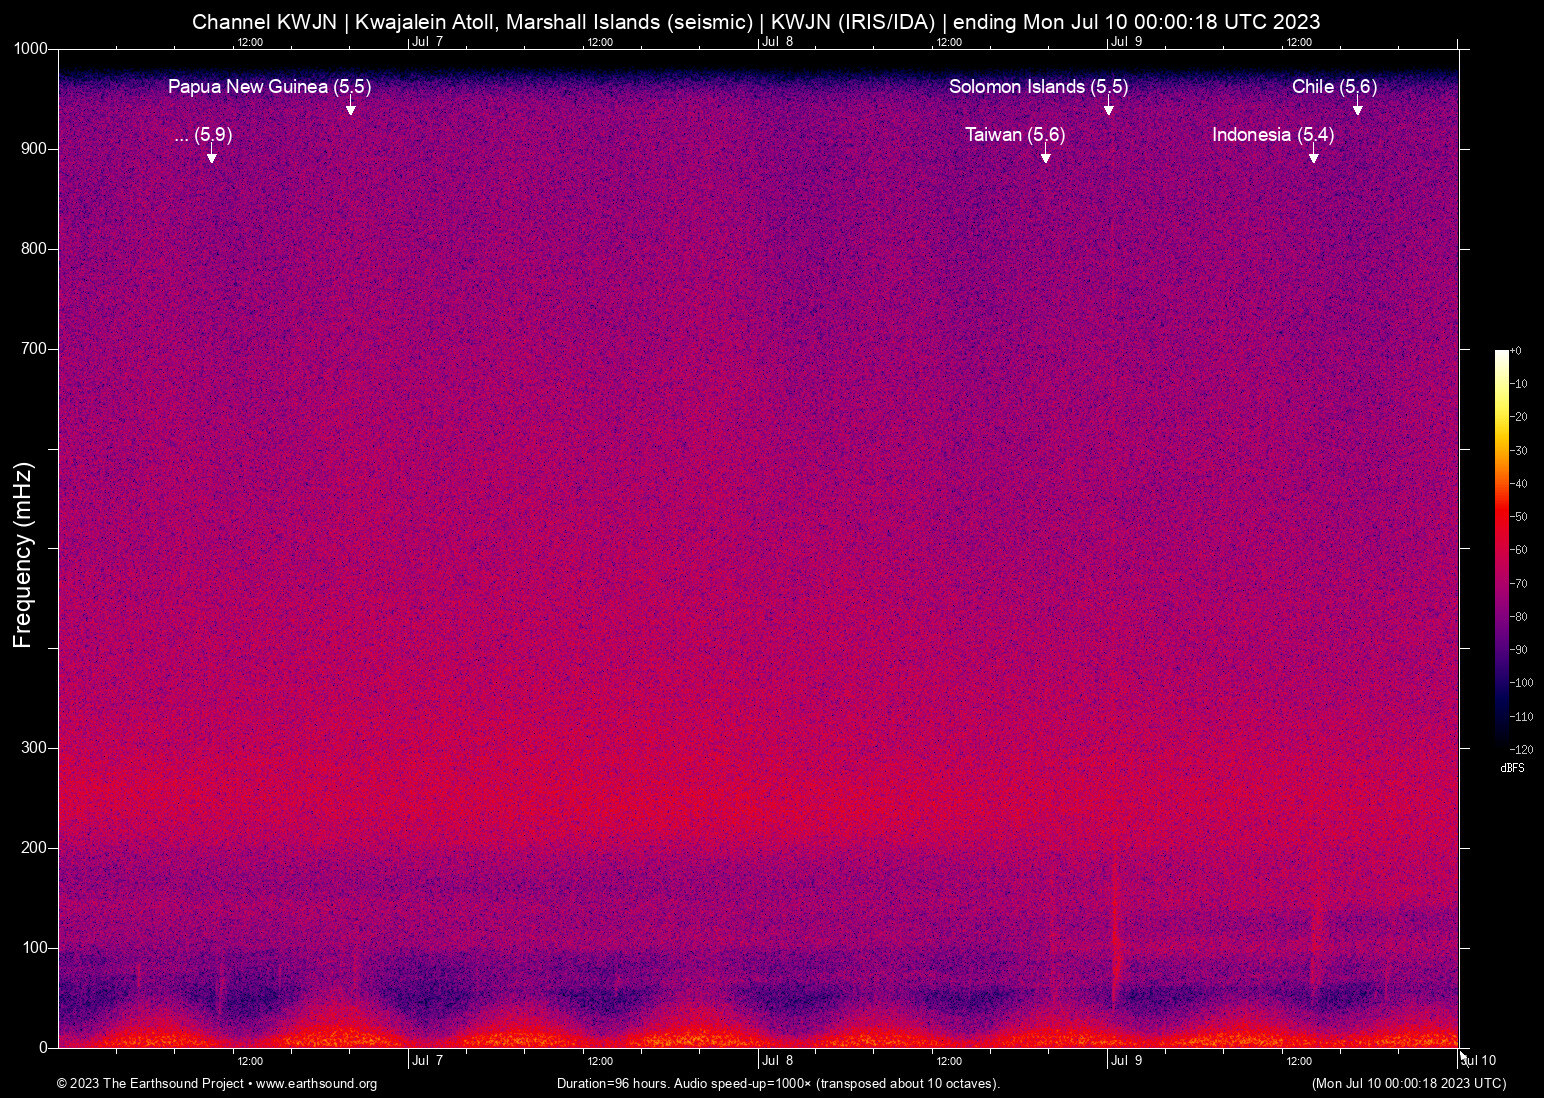Select the Taiwan (5.6) earthquake label

(x=1015, y=135)
